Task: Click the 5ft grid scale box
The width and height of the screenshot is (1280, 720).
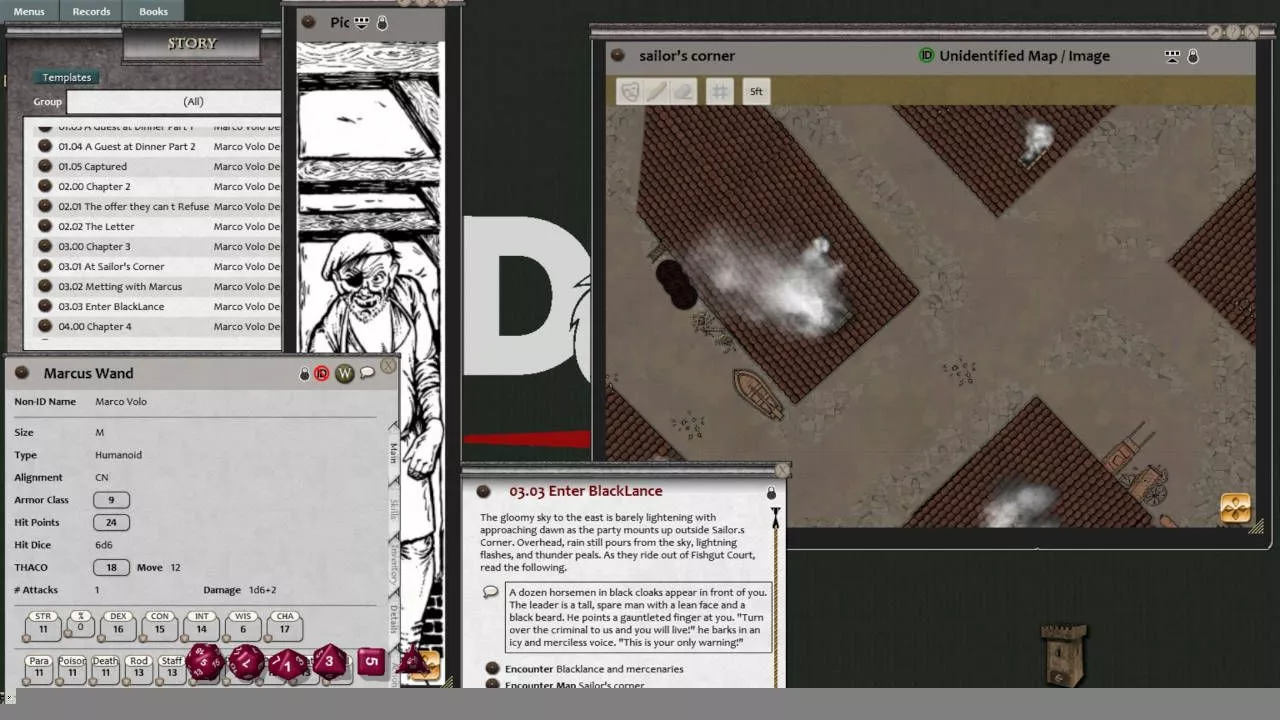Action: click(x=756, y=91)
